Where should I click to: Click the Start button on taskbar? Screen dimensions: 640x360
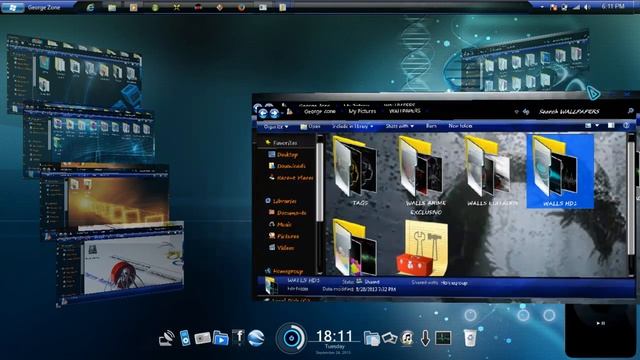[12, 7]
